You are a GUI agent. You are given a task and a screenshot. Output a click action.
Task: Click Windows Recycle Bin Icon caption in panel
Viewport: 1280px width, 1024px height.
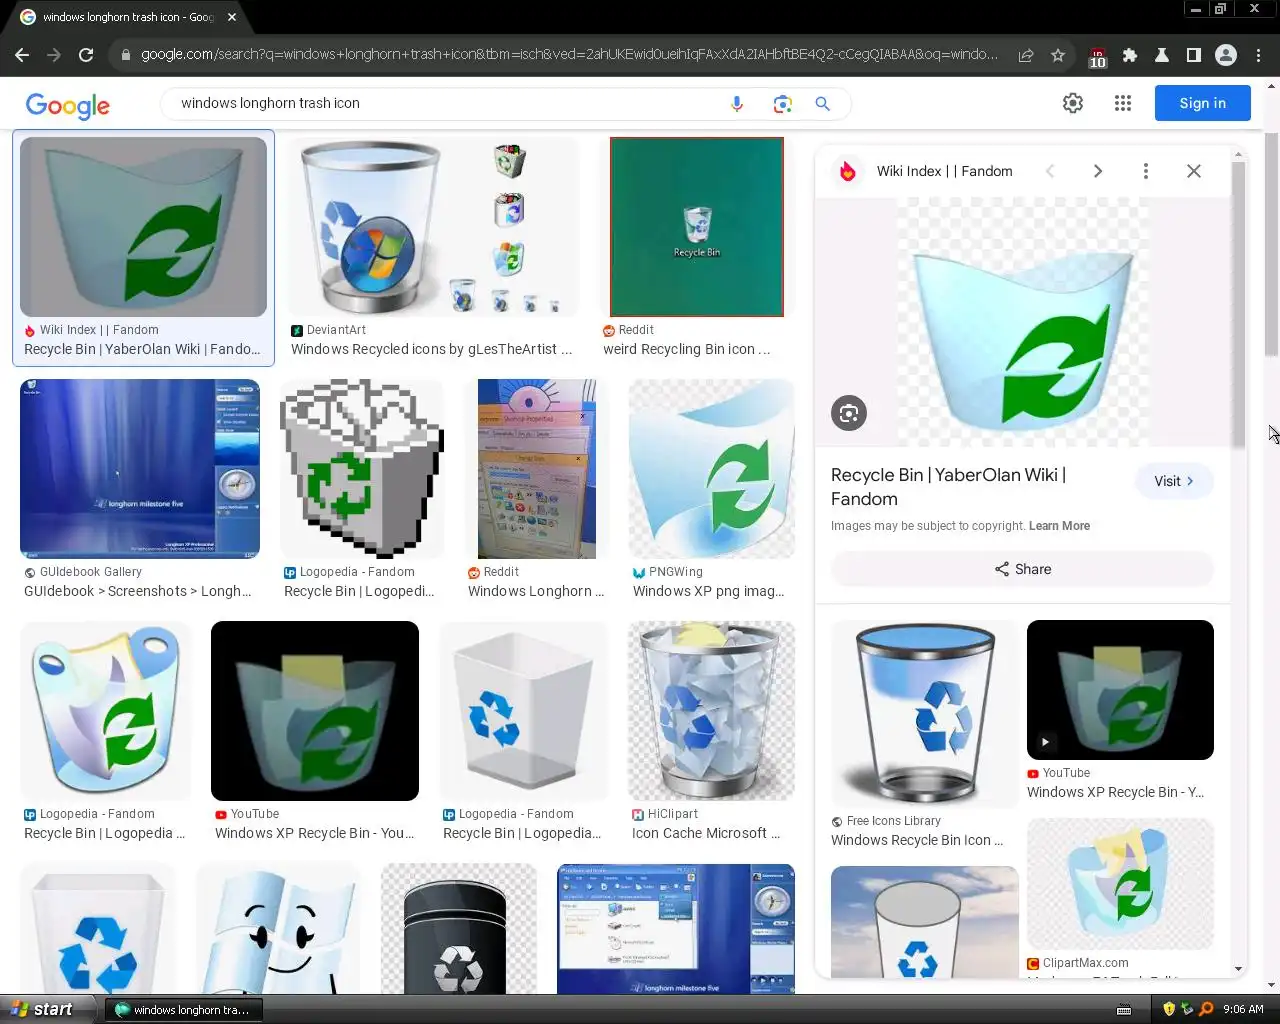tap(917, 840)
